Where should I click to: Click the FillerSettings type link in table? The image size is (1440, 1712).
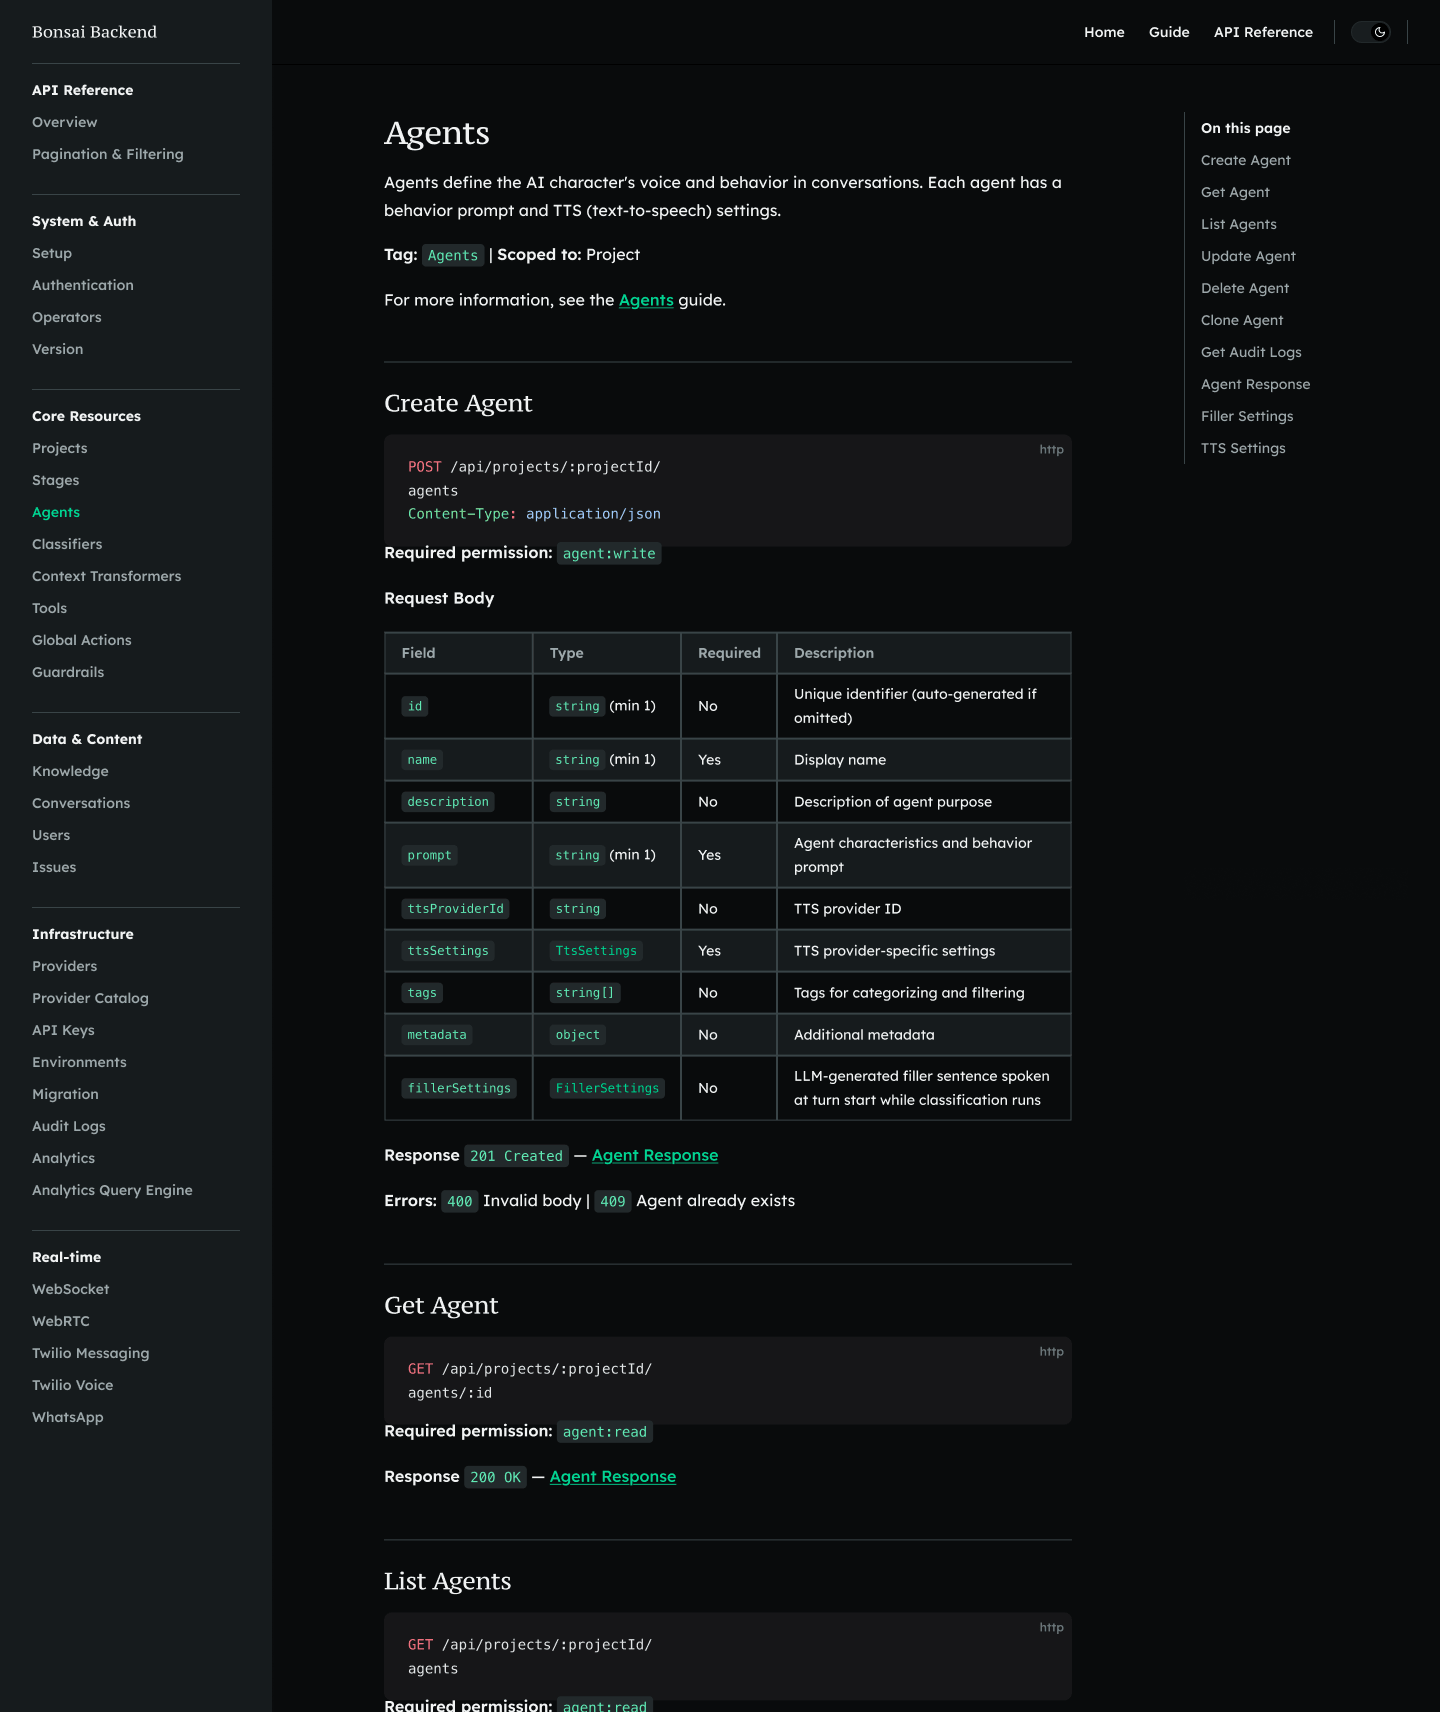(x=607, y=1088)
